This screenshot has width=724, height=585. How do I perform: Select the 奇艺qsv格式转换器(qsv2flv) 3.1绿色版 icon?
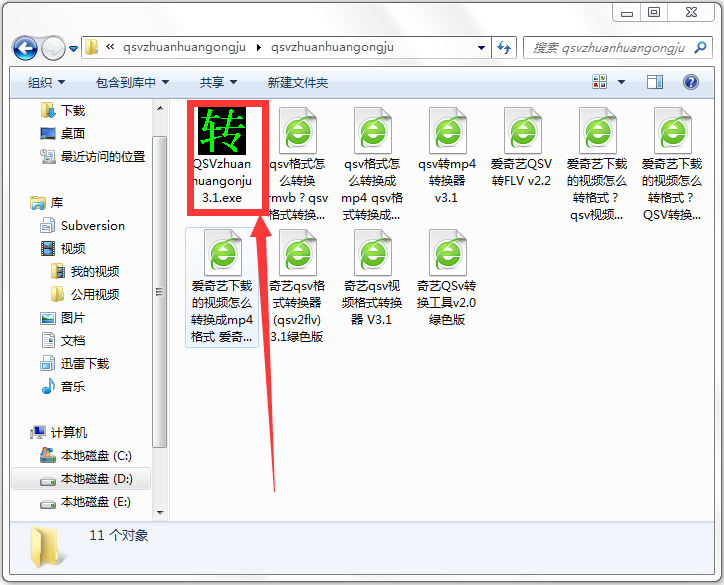coord(298,253)
